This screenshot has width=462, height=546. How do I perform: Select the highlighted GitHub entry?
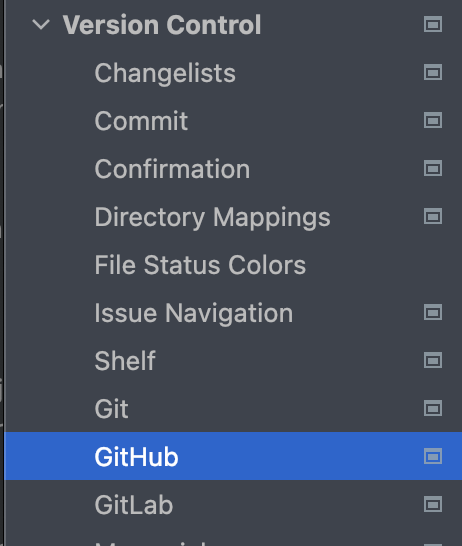(233, 456)
